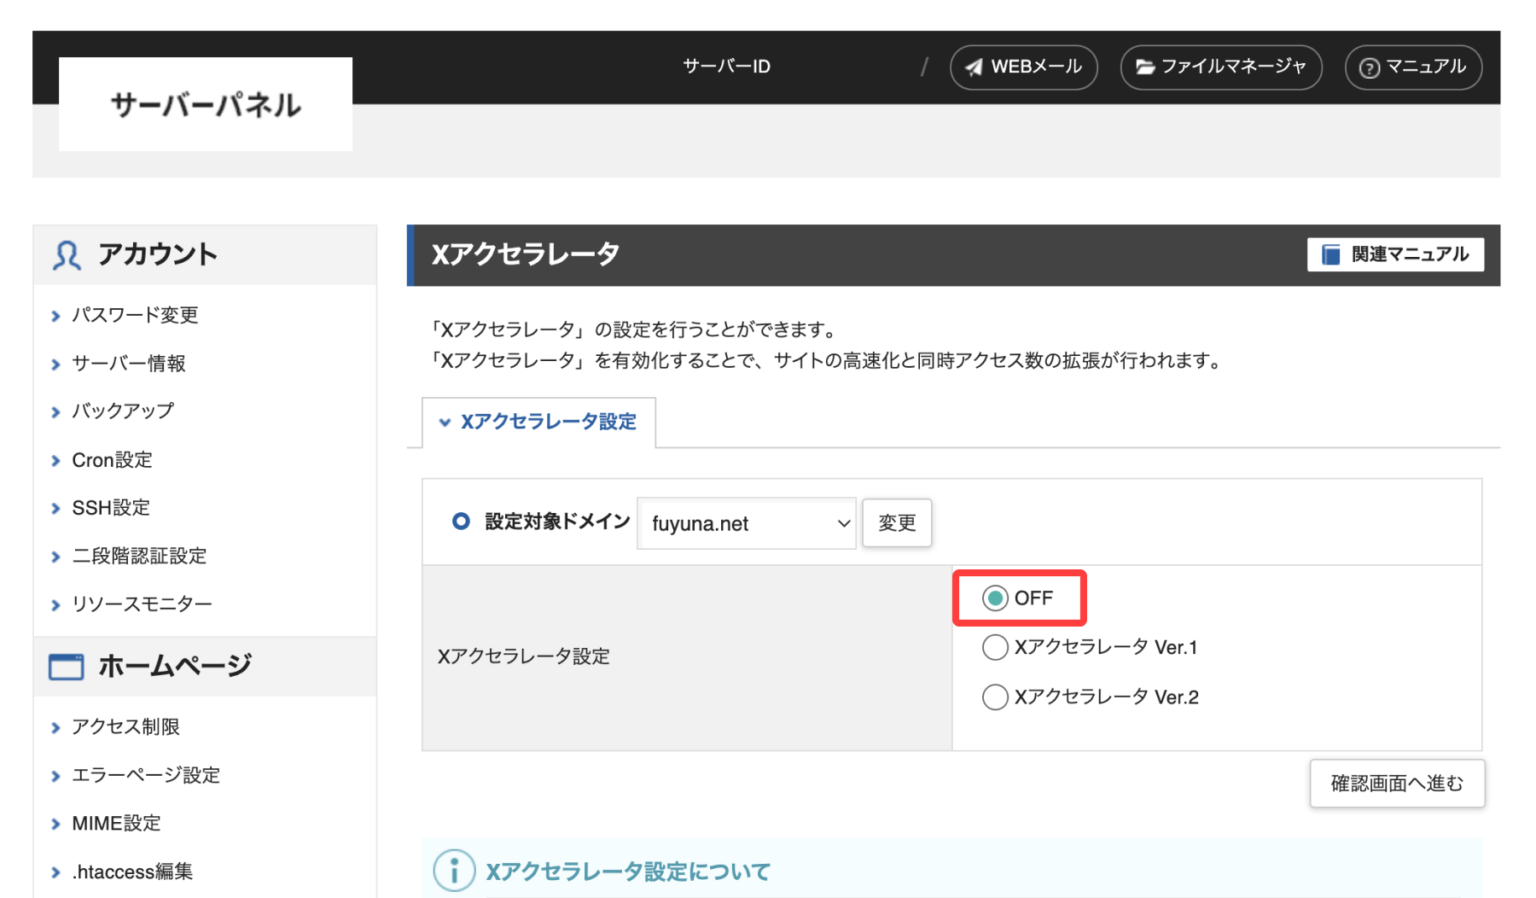Click the サーバーパネル logo
Viewport: 1536px width, 898px height.
[x=205, y=105]
